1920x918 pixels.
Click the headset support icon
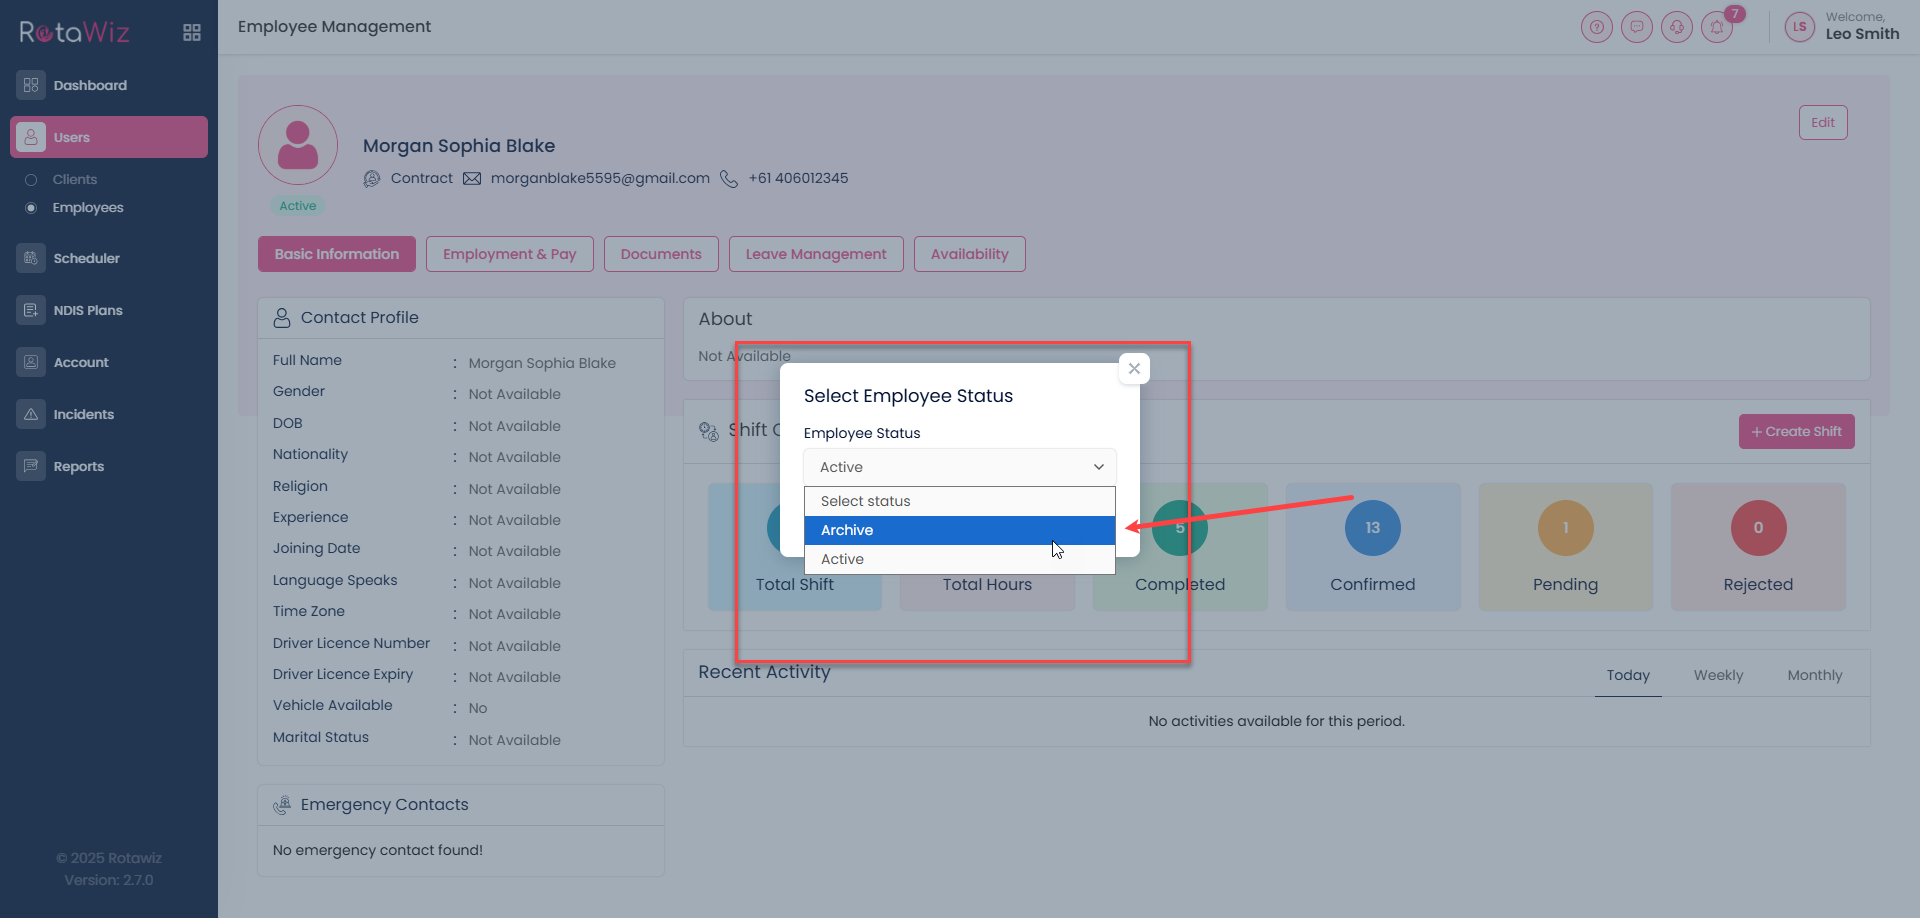1676,27
